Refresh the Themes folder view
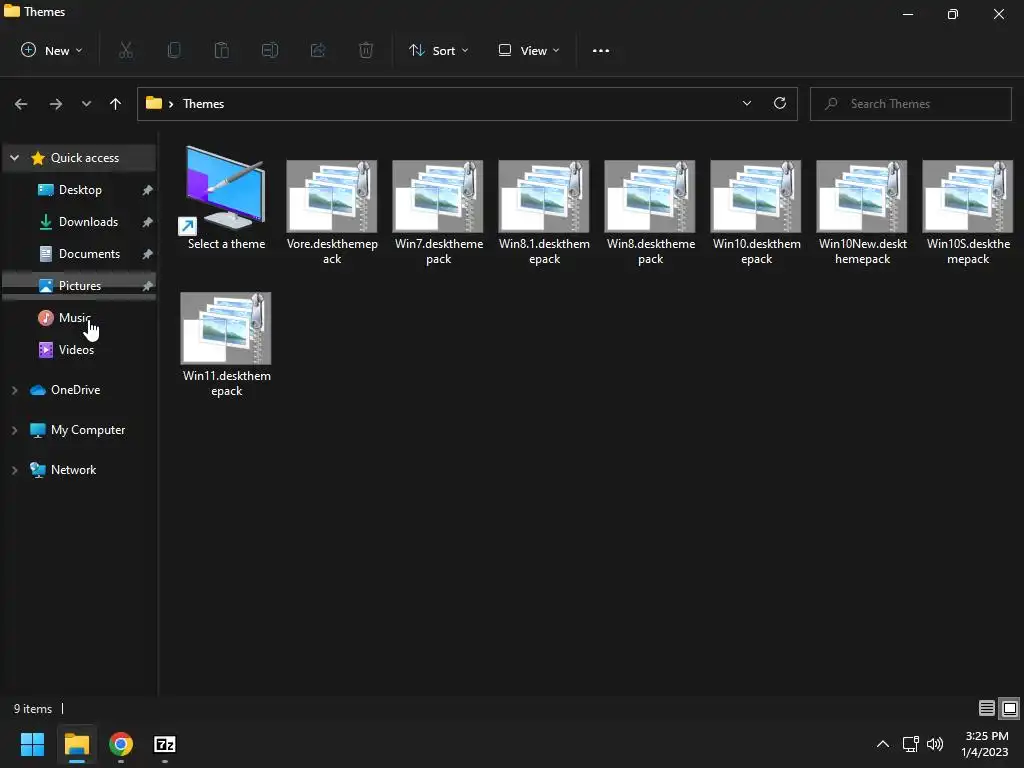The image size is (1024, 768). [780, 103]
